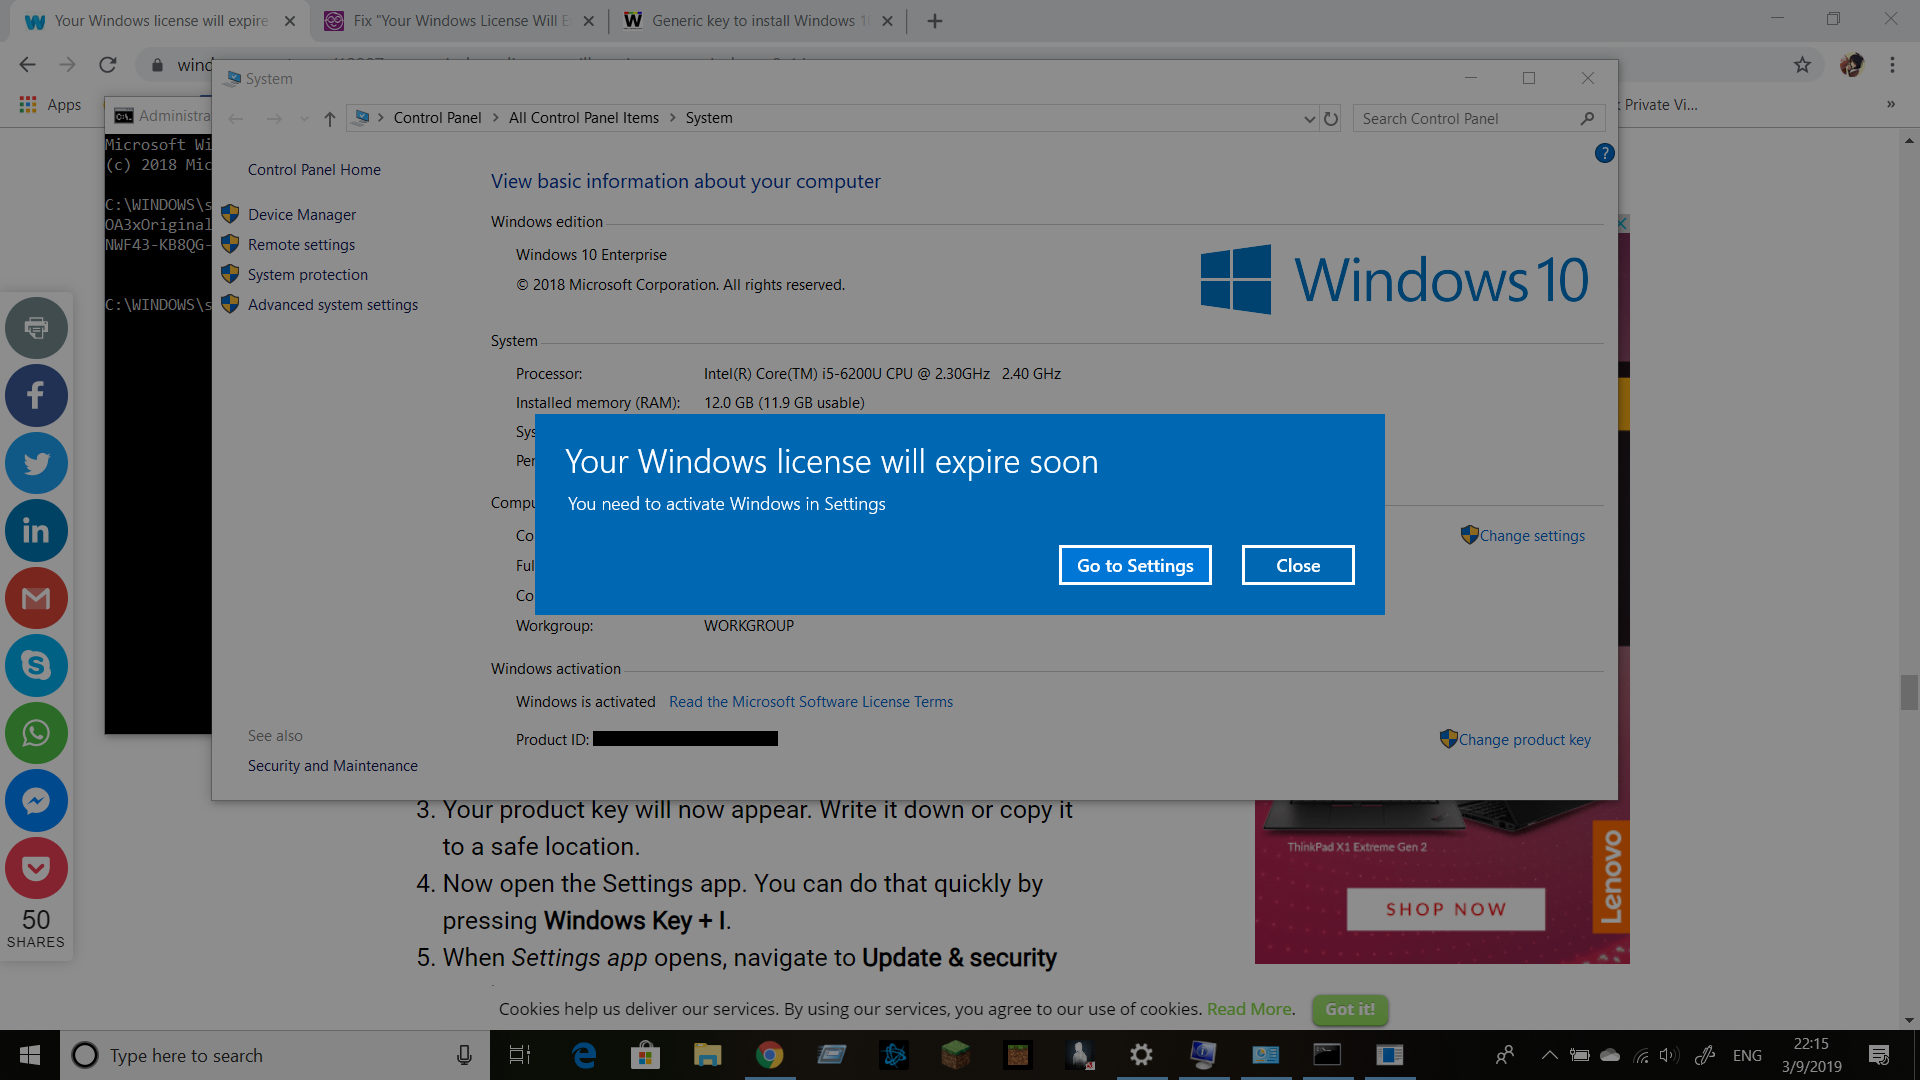1920x1080 pixels.
Task: Go up one level in Control Panel
Action: pyautogui.click(x=329, y=118)
